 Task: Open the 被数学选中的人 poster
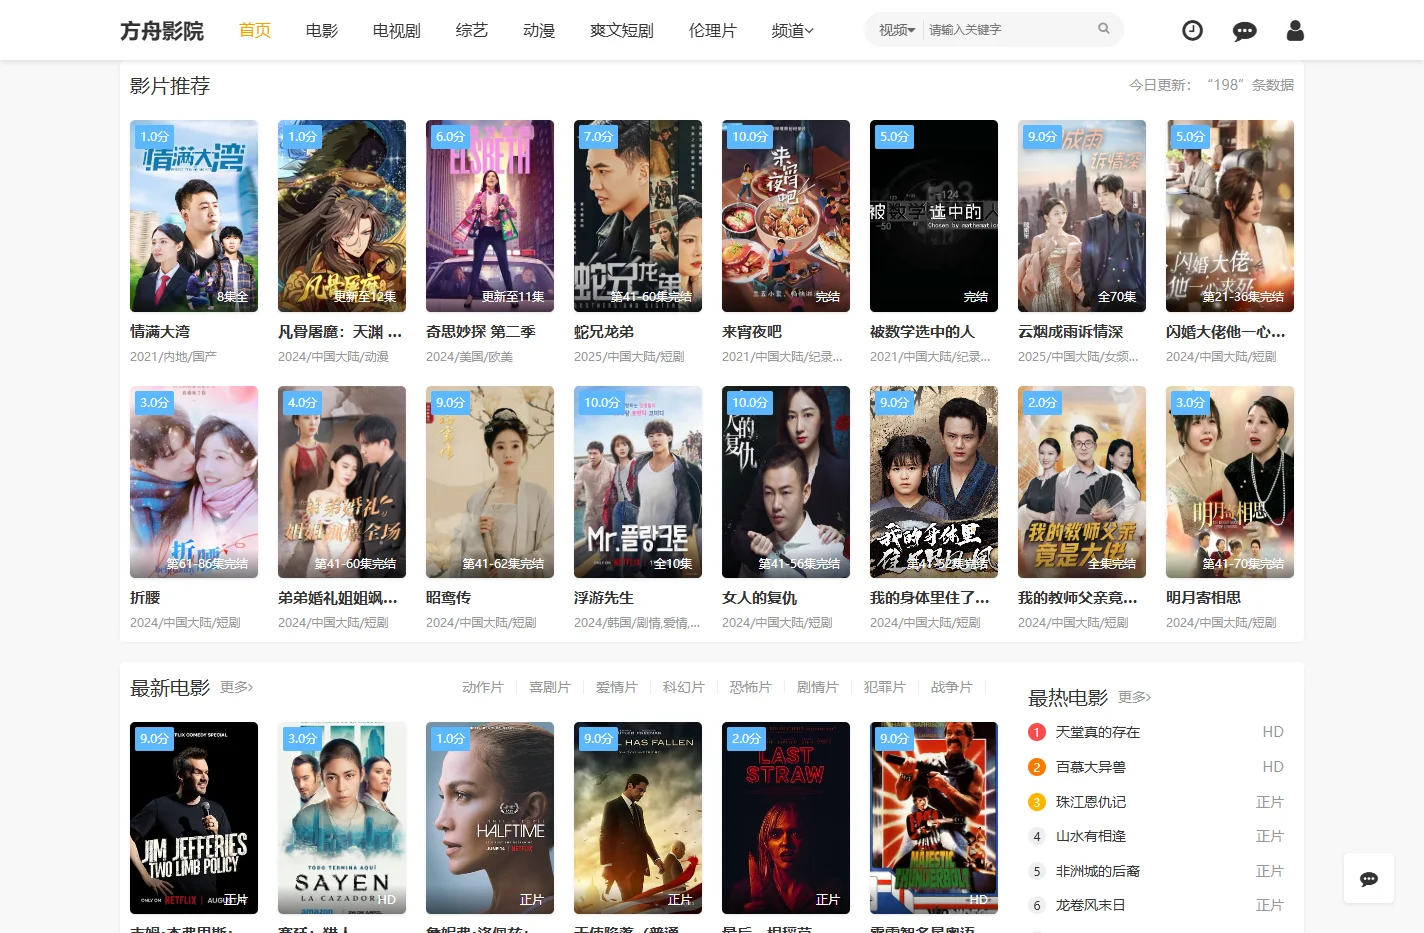tap(934, 216)
